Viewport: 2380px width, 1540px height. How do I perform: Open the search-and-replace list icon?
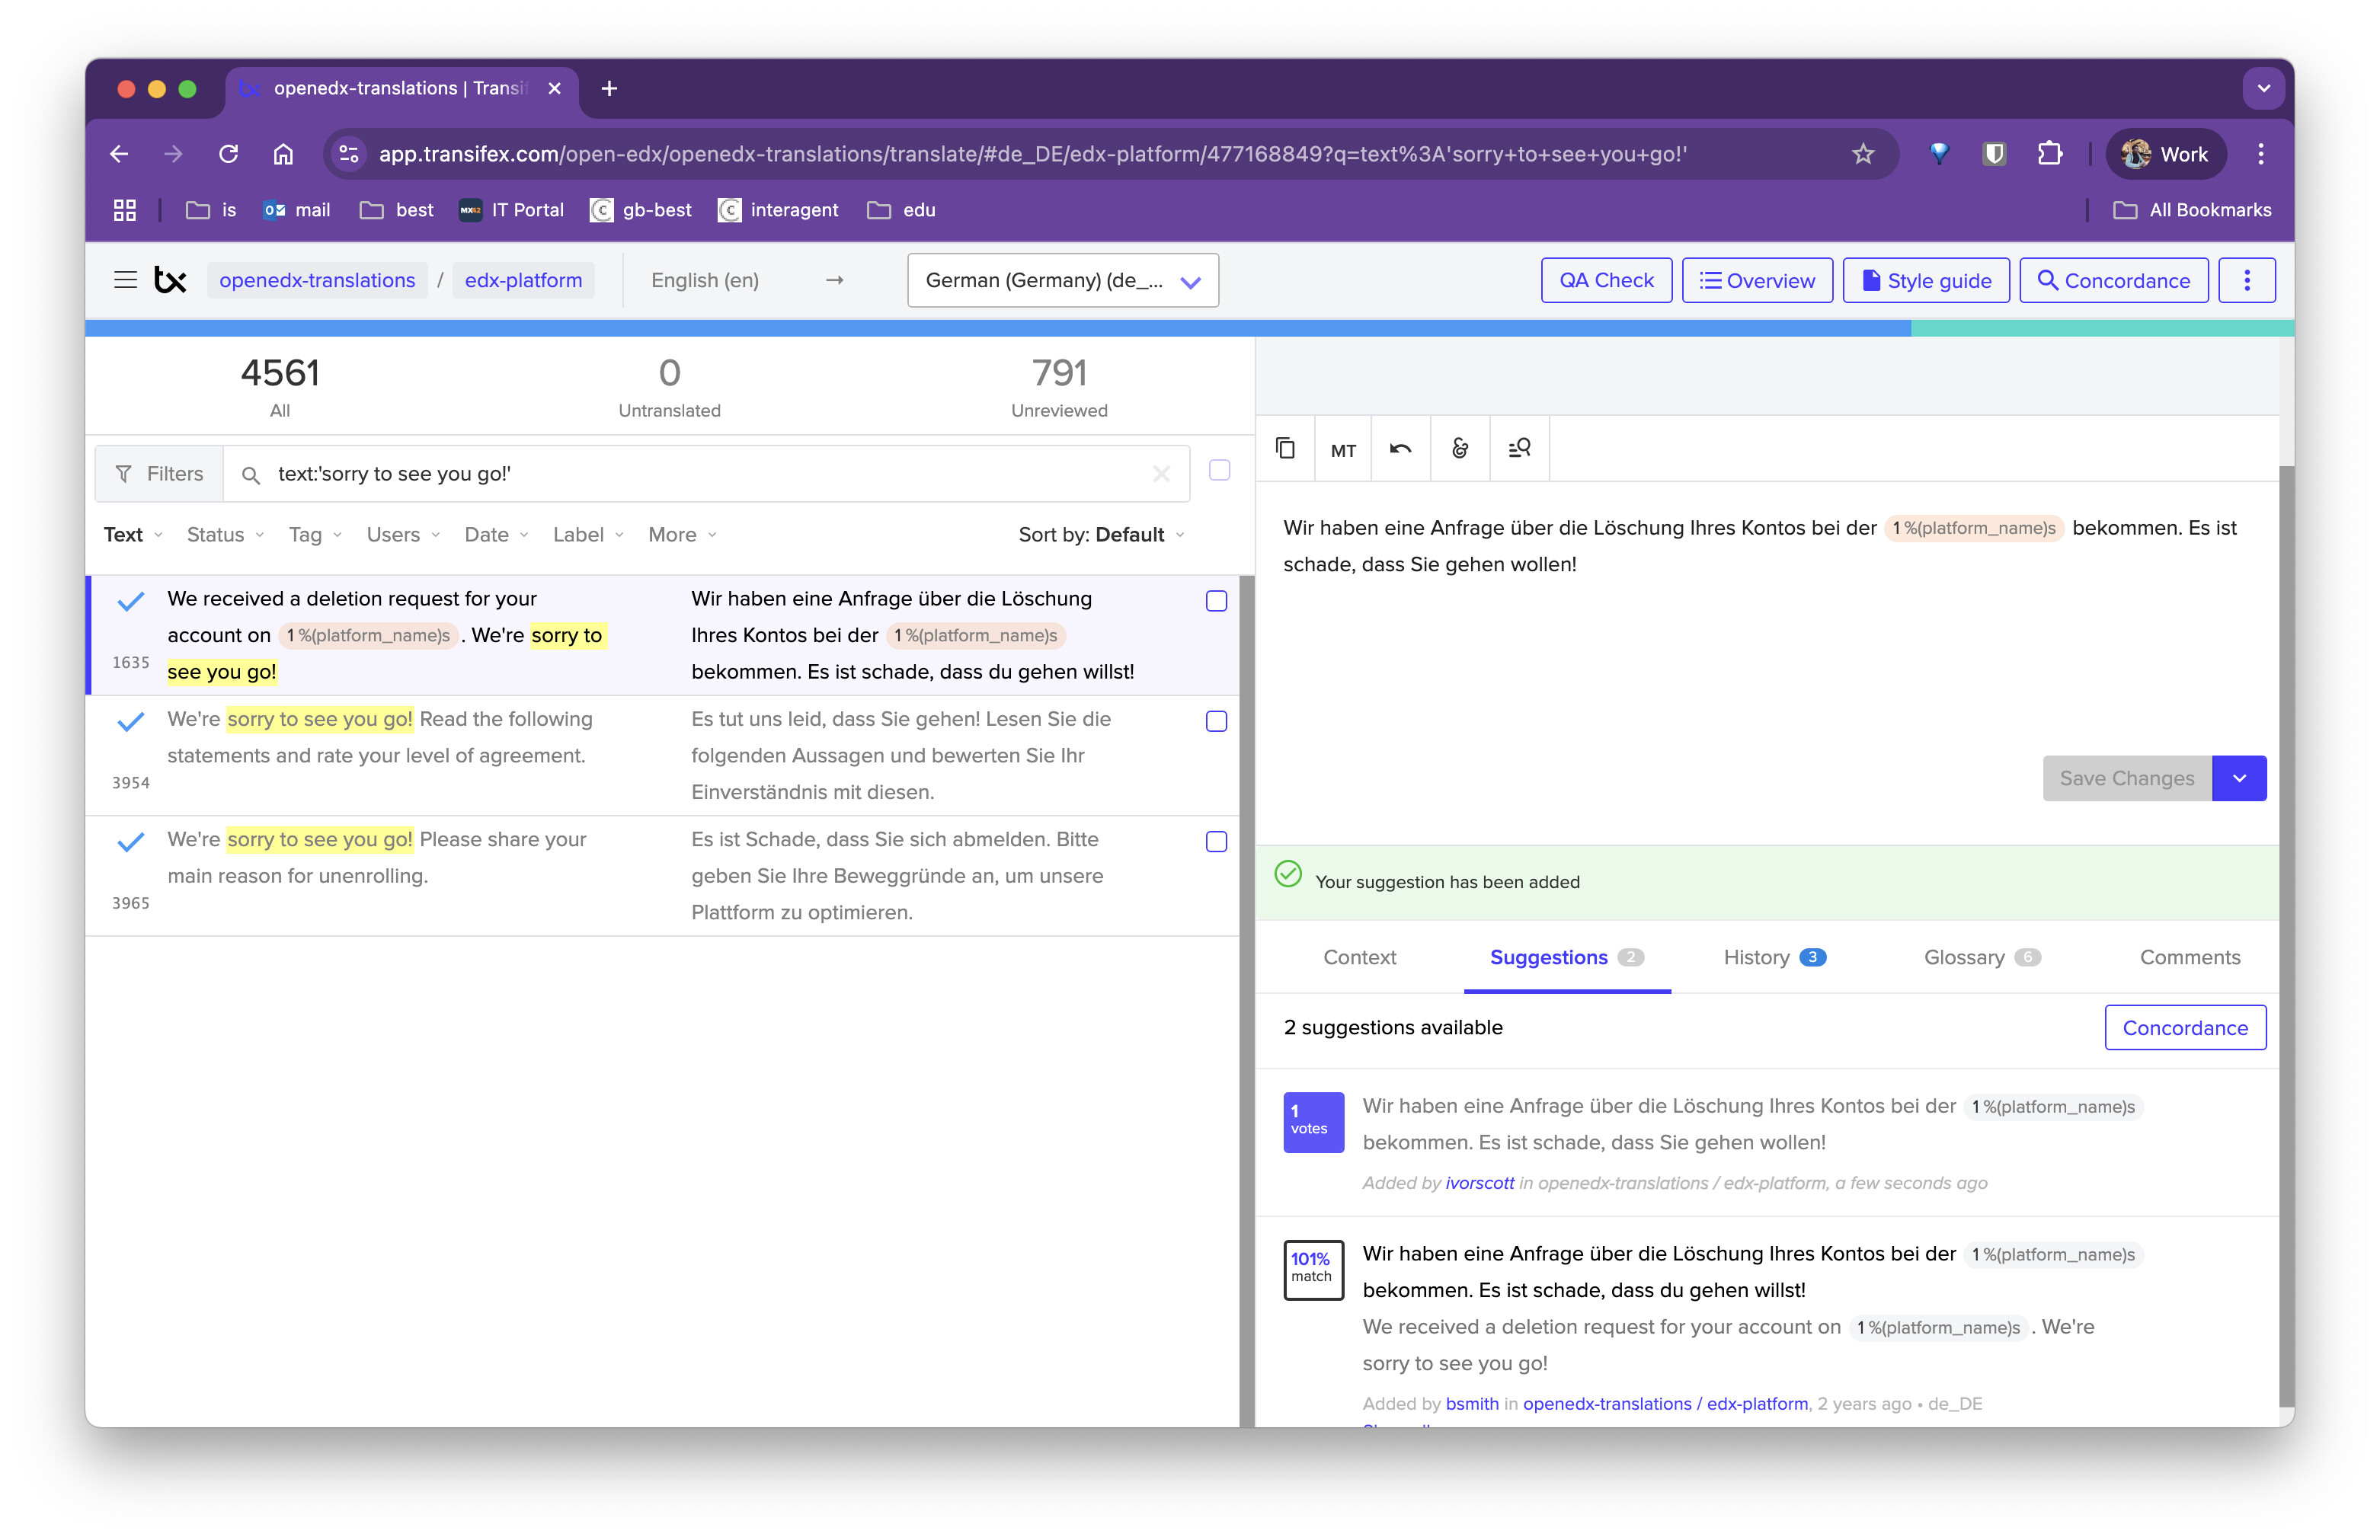(1519, 449)
